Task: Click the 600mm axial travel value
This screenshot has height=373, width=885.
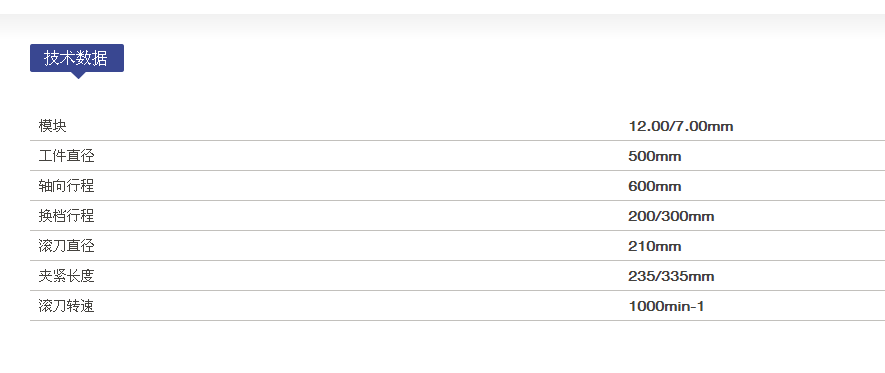Action: [655, 186]
